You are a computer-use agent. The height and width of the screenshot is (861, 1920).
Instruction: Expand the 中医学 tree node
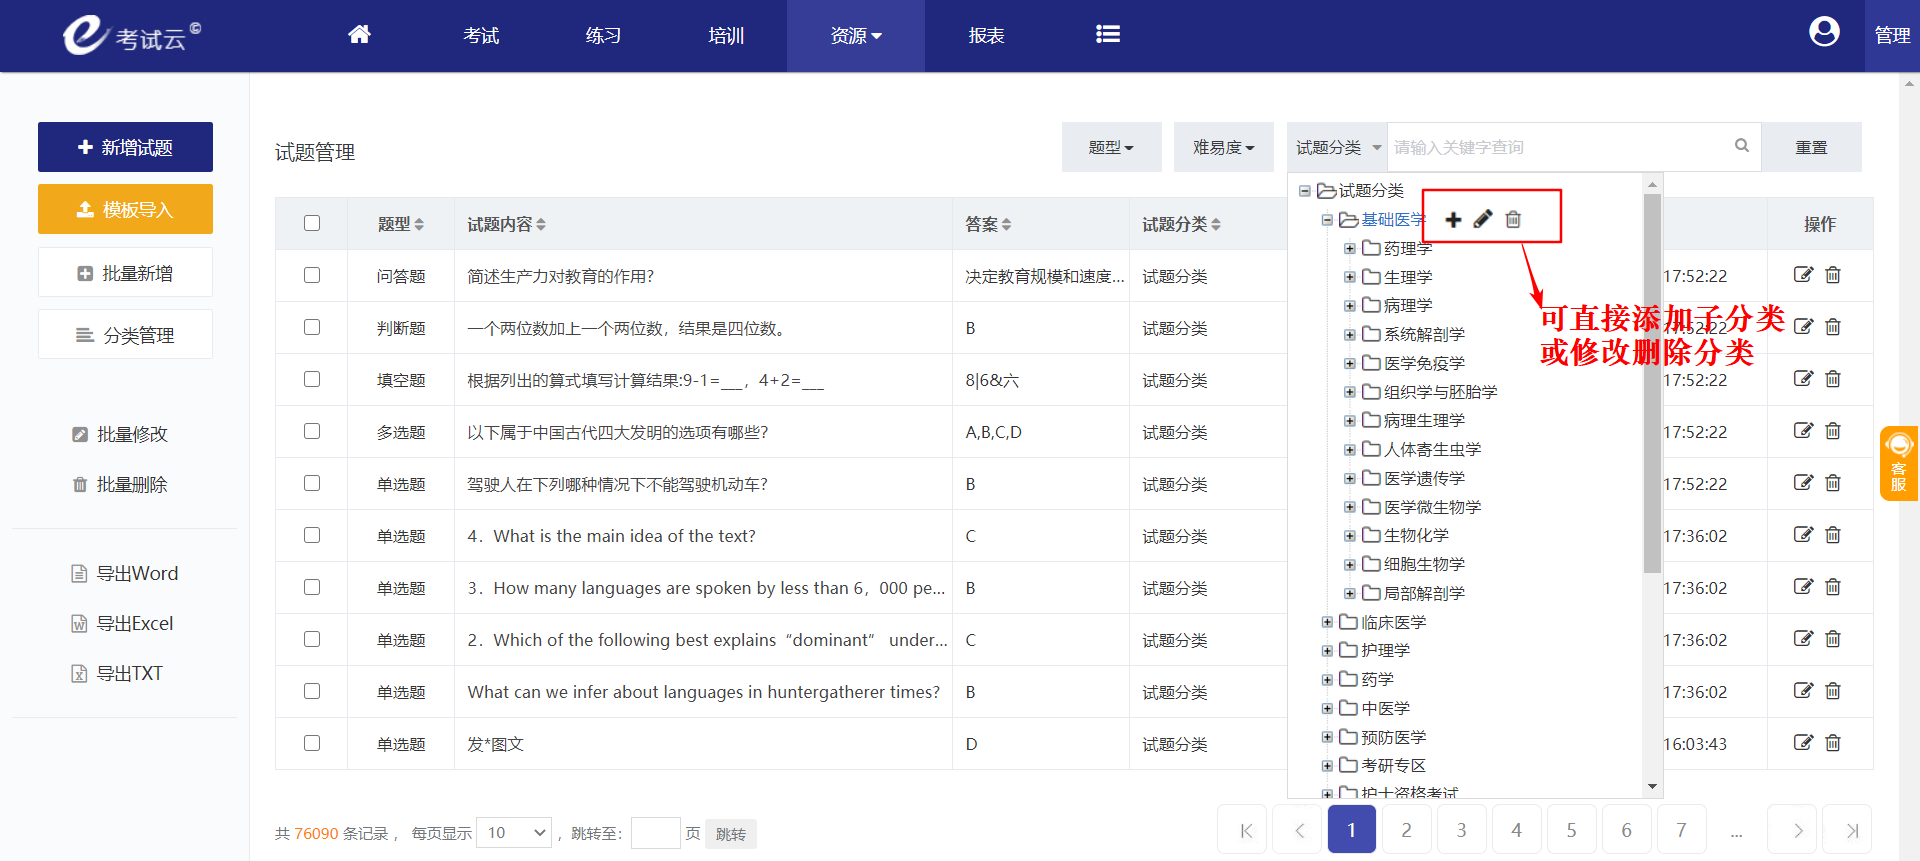1327,708
